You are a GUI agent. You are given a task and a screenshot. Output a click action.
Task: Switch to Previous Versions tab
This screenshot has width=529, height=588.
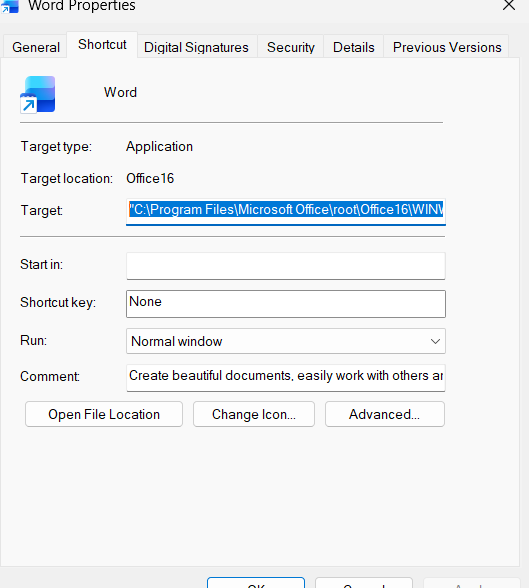pos(447,47)
